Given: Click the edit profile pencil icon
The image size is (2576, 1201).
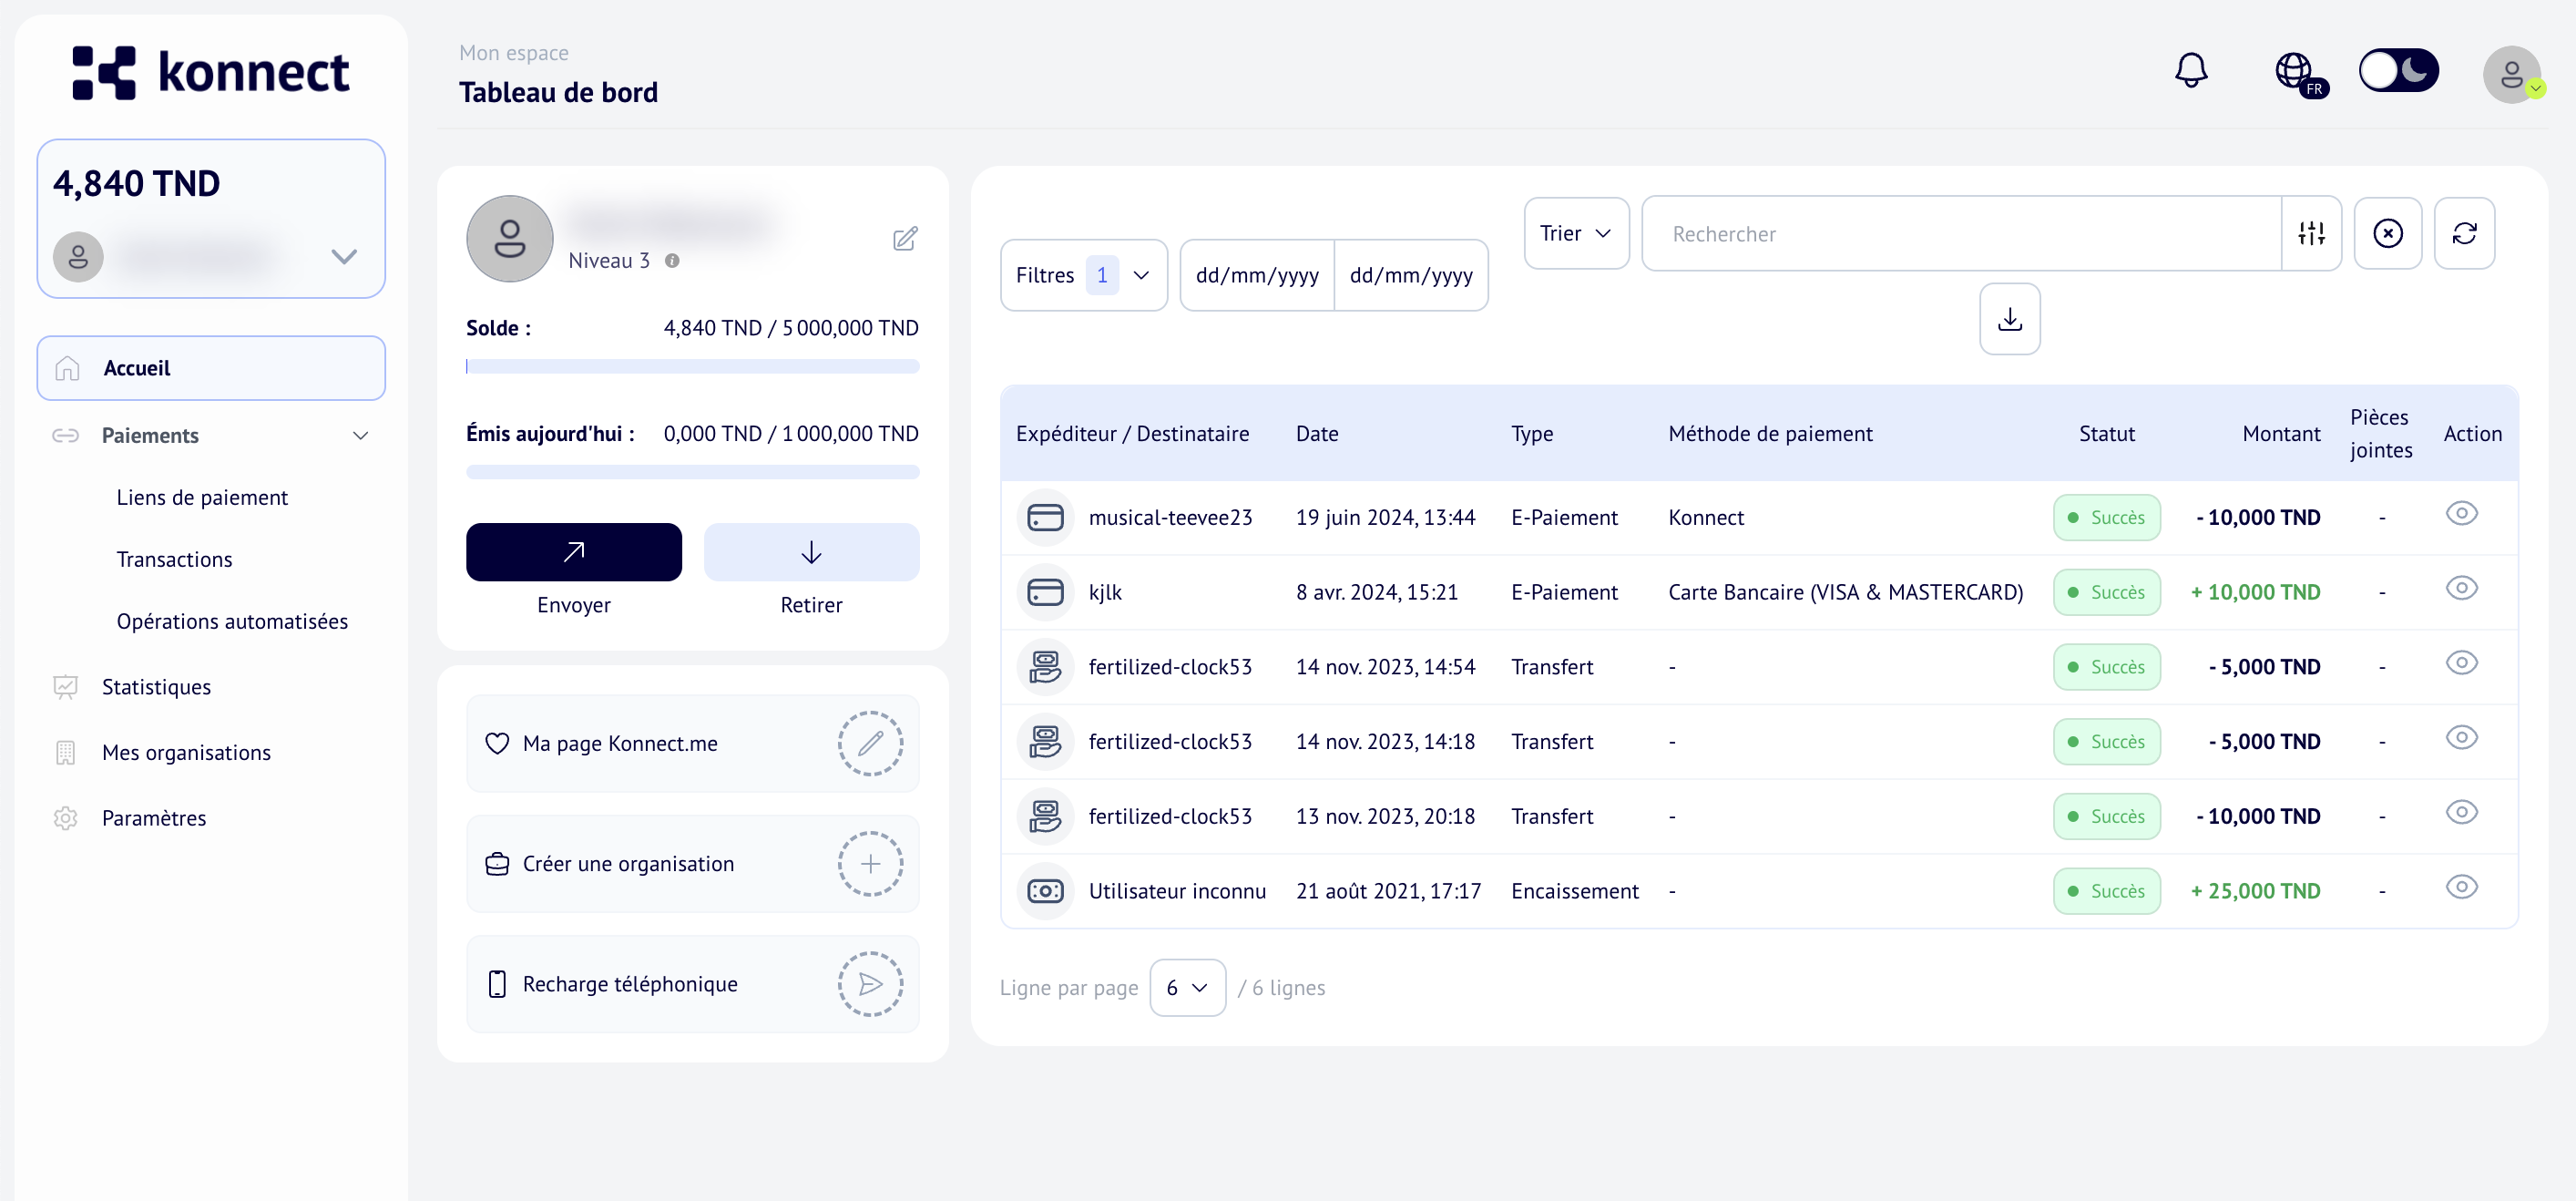Looking at the screenshot, I should 905,238.
